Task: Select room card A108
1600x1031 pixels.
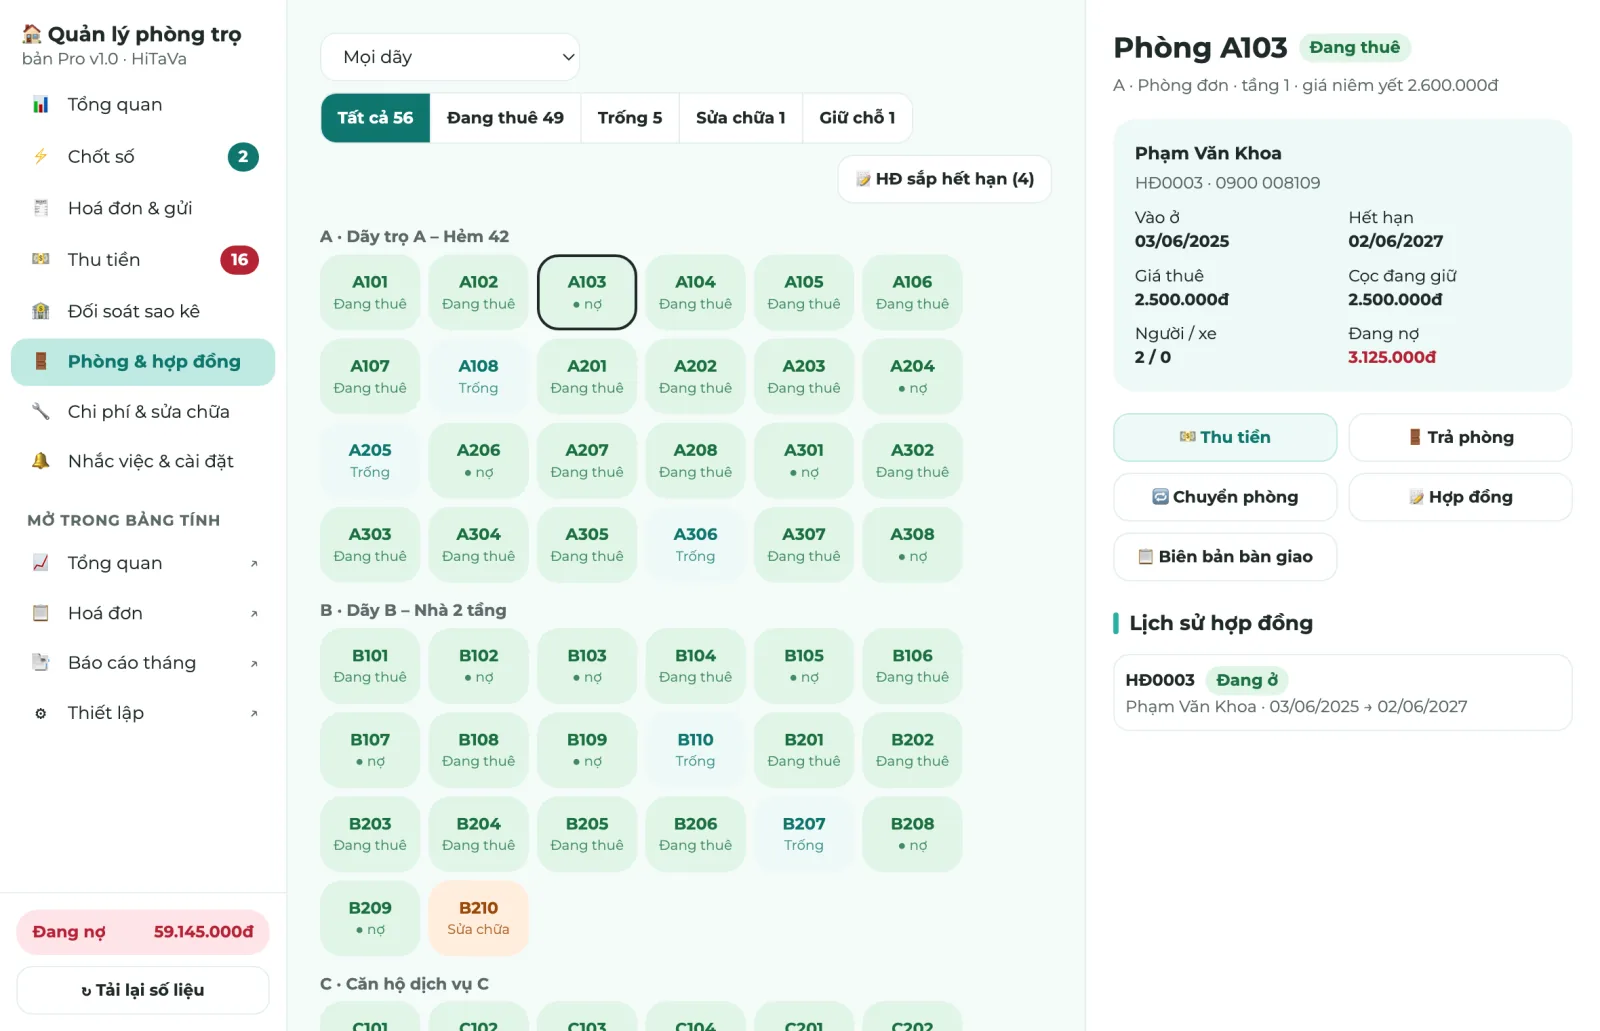Action: [x=478, y=376]
